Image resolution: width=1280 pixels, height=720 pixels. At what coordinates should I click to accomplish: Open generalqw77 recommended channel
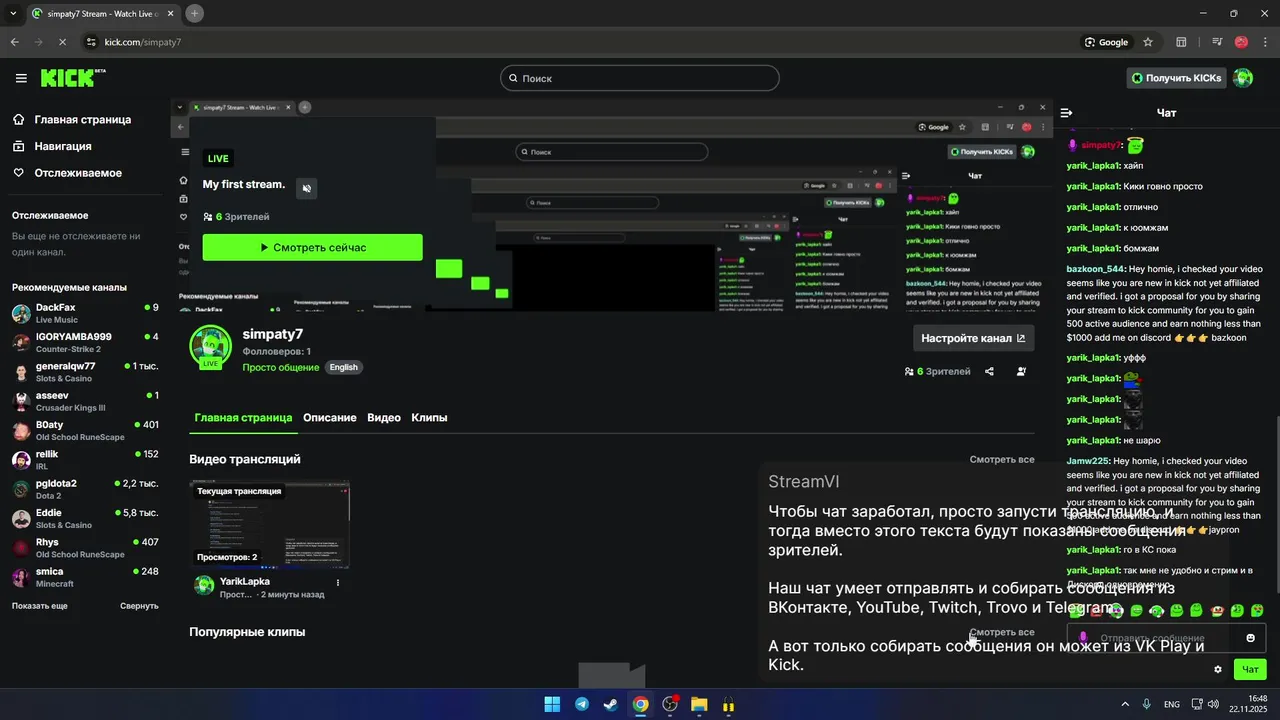click(x=85, y=372)
